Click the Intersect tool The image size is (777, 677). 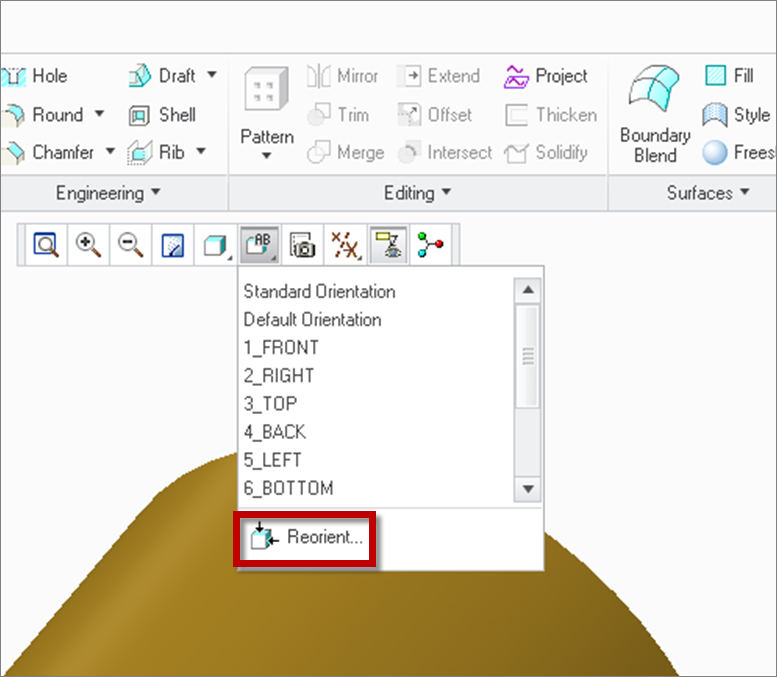[x=444, y=153]
